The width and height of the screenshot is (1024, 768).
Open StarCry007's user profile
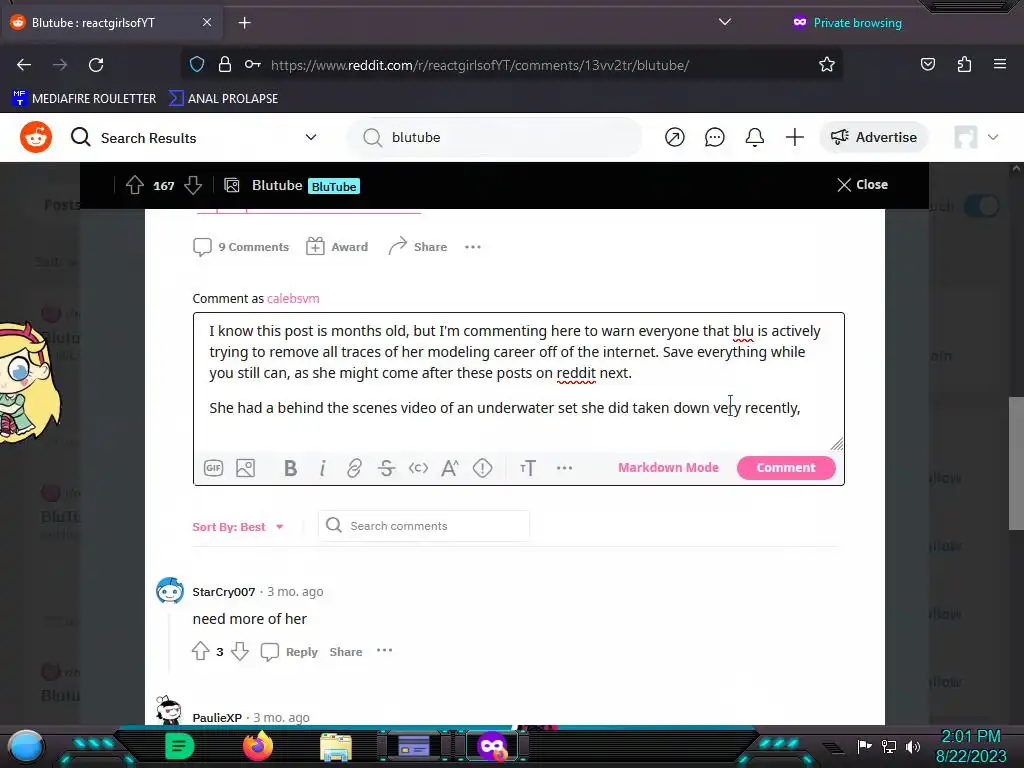click(x=223, y=592)
